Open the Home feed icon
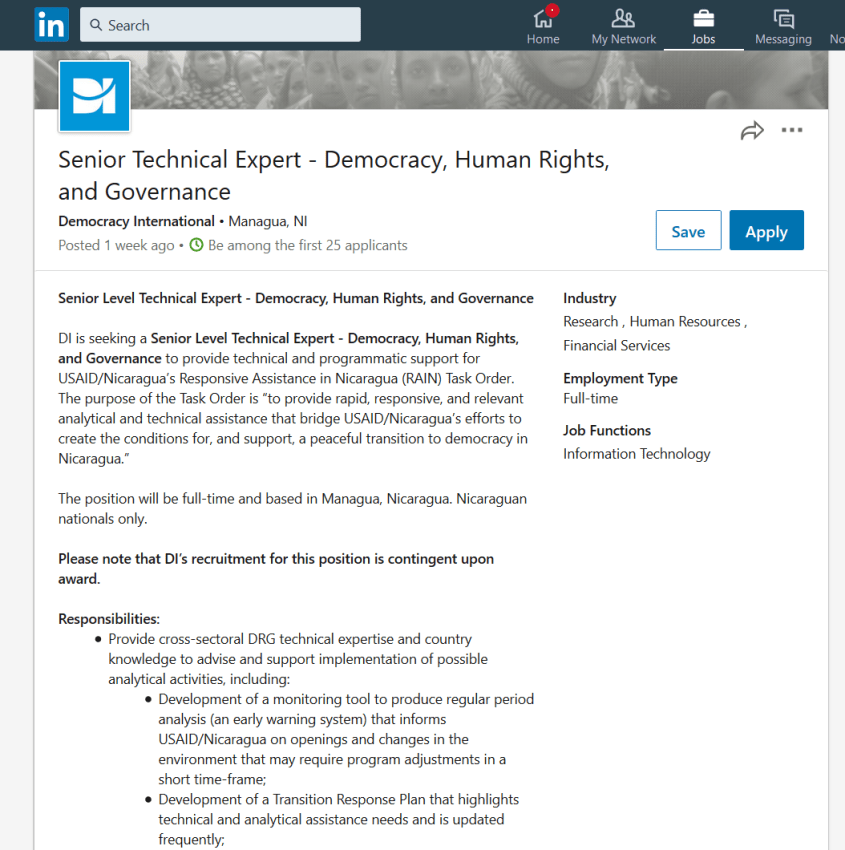The width and height of the screenshot is (845, 850). (x=543, y=19)
